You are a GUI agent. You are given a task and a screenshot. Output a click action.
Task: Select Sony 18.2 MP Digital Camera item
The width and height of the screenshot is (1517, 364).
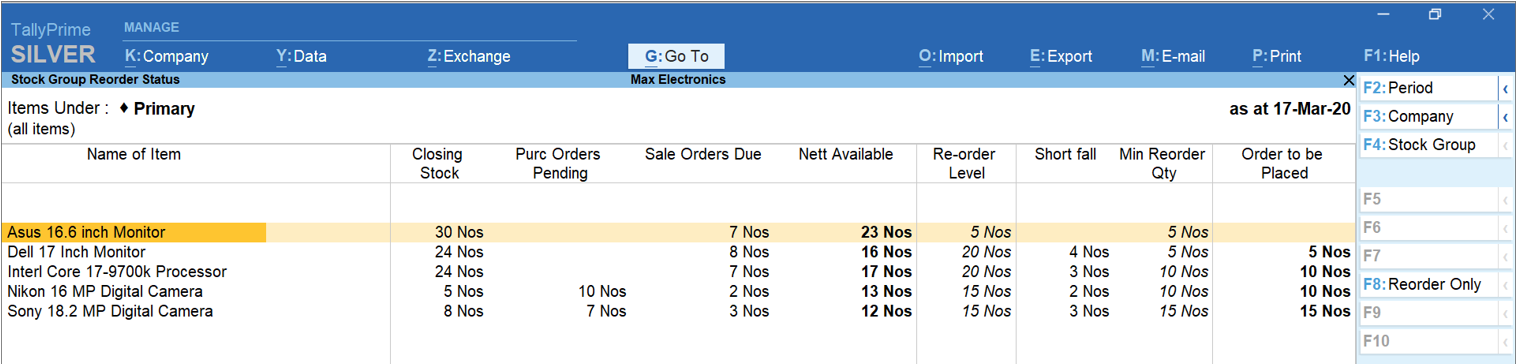(x=110, y=312)
